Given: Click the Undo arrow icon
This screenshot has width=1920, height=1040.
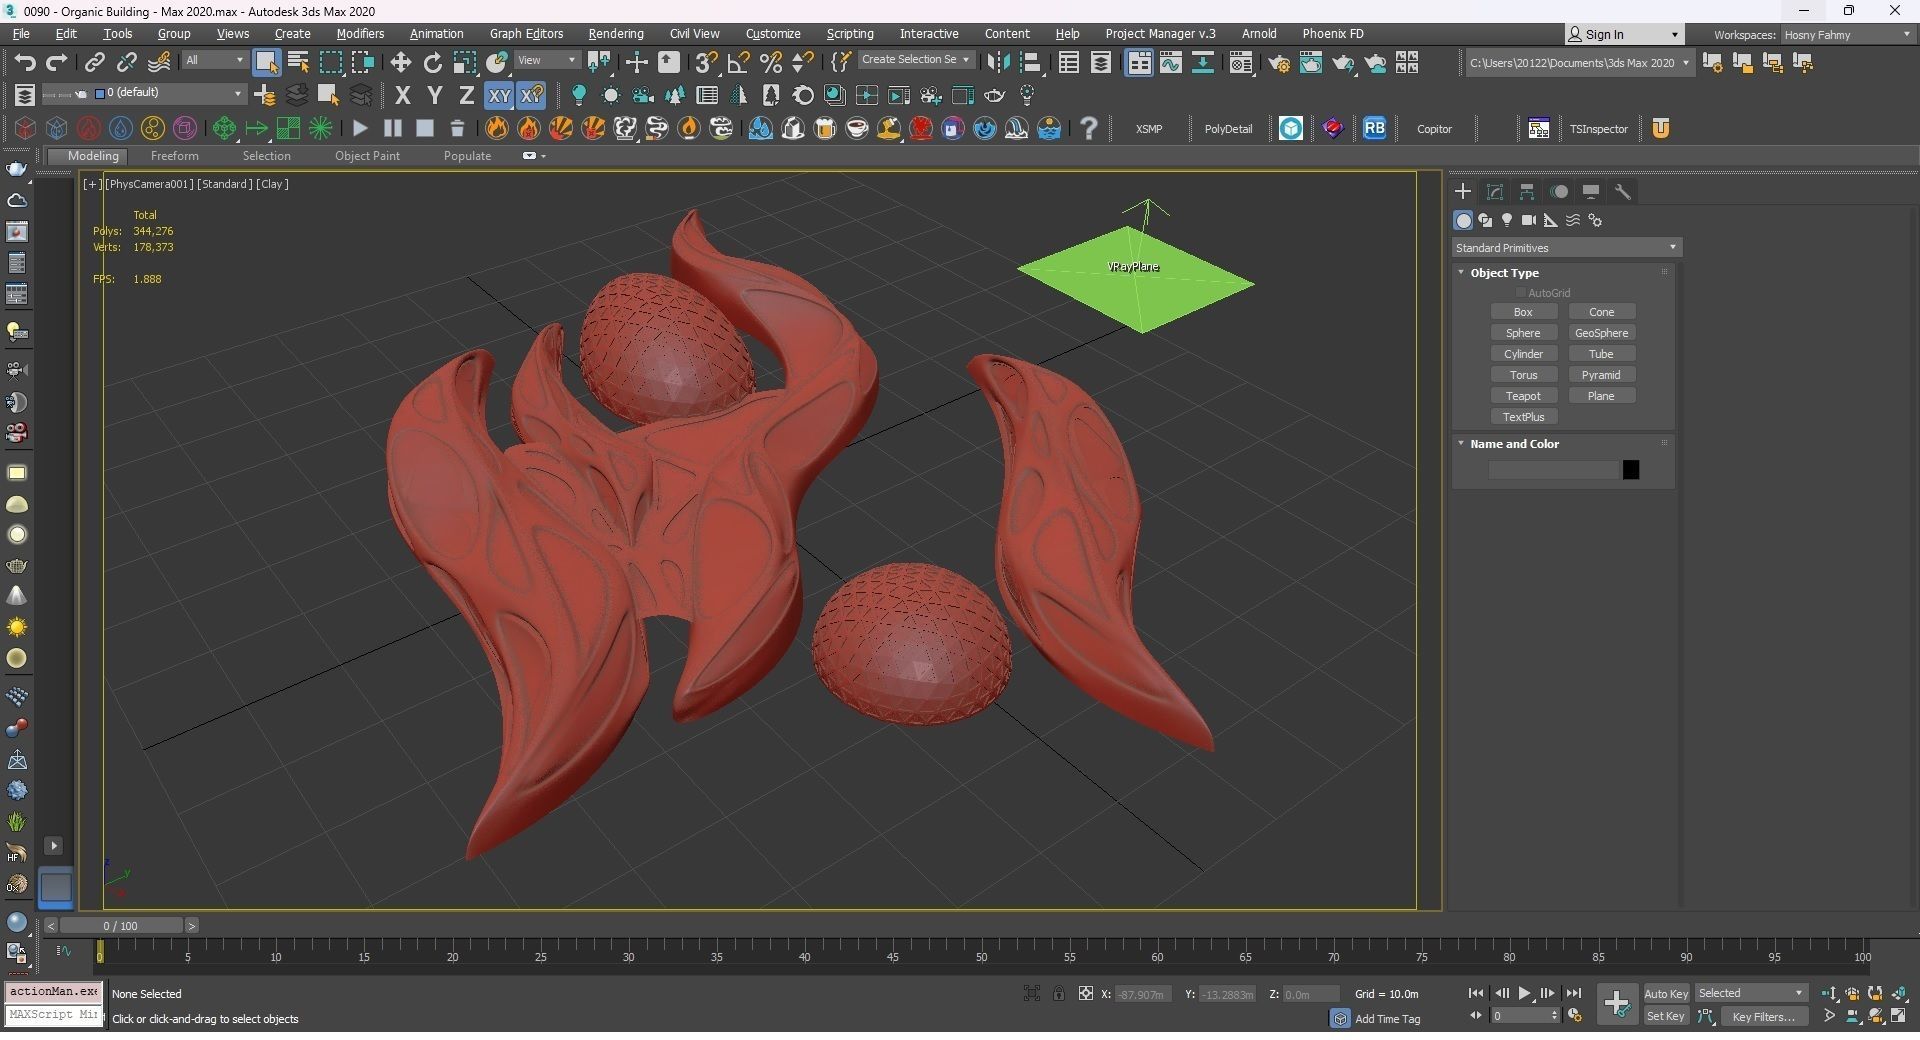Looking at the screenshot, I should [x=24, y=63].
